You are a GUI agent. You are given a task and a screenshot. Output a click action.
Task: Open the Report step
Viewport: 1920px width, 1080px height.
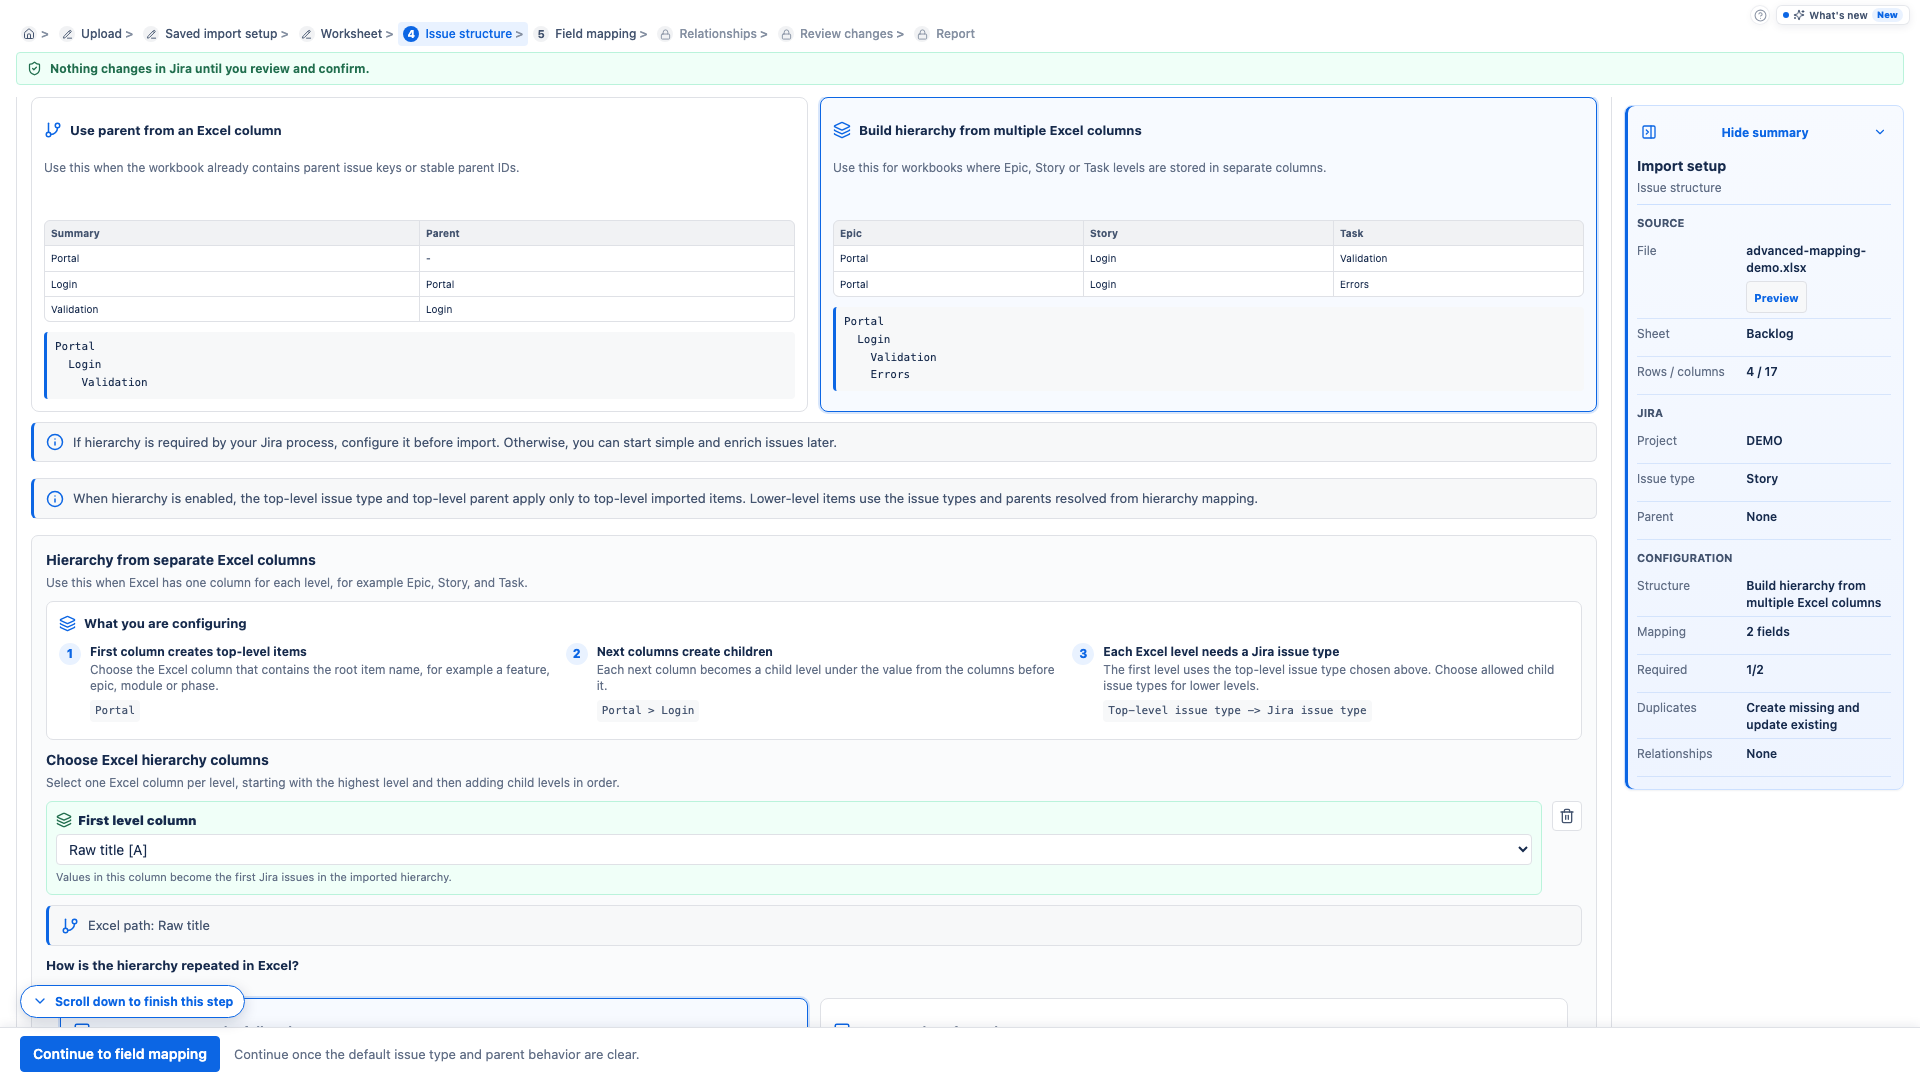tap(955, 34)
